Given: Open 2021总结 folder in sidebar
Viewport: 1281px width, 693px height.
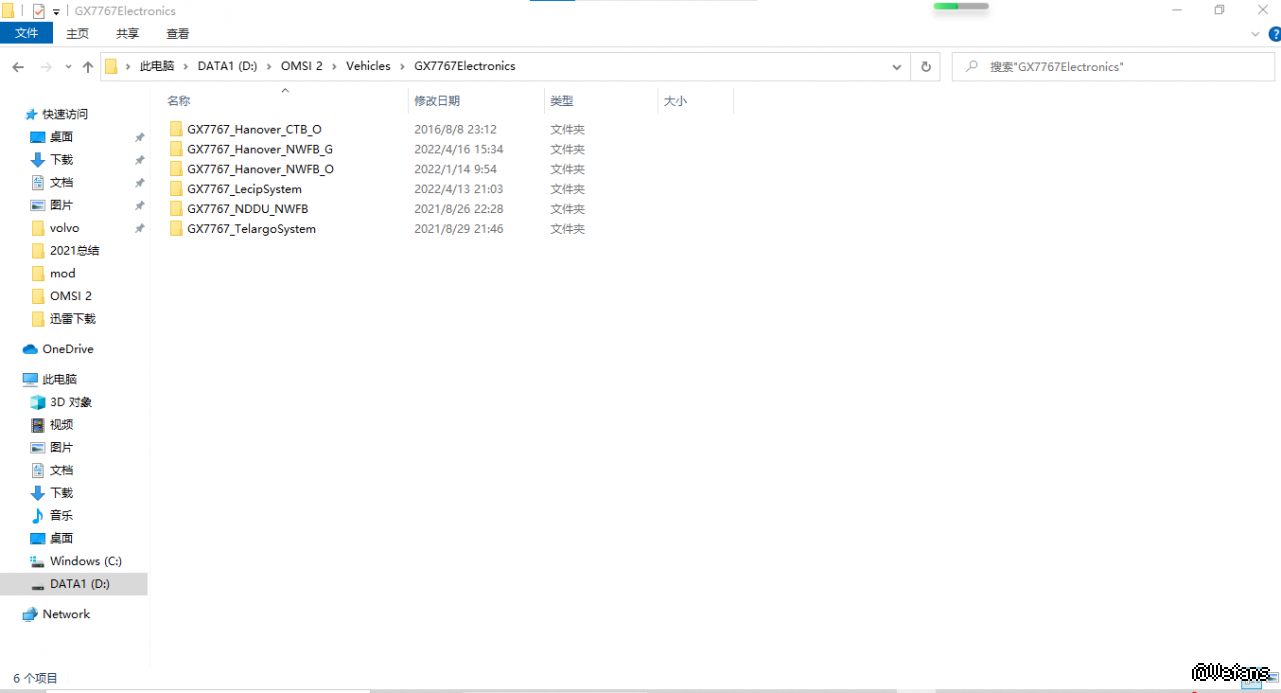Looking at the screenshot, I should (74, 250).
